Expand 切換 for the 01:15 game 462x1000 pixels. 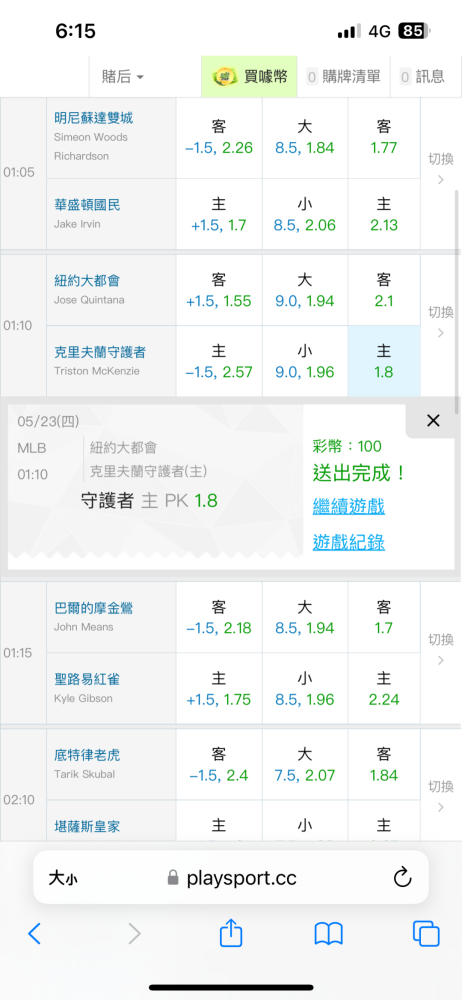440,649
